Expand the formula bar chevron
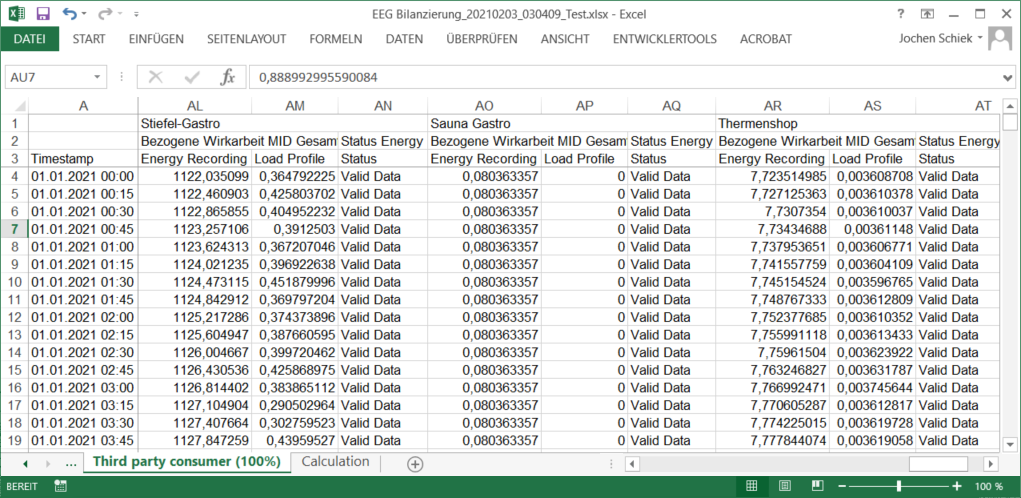1021x498 pixels. pos(1010,78)
